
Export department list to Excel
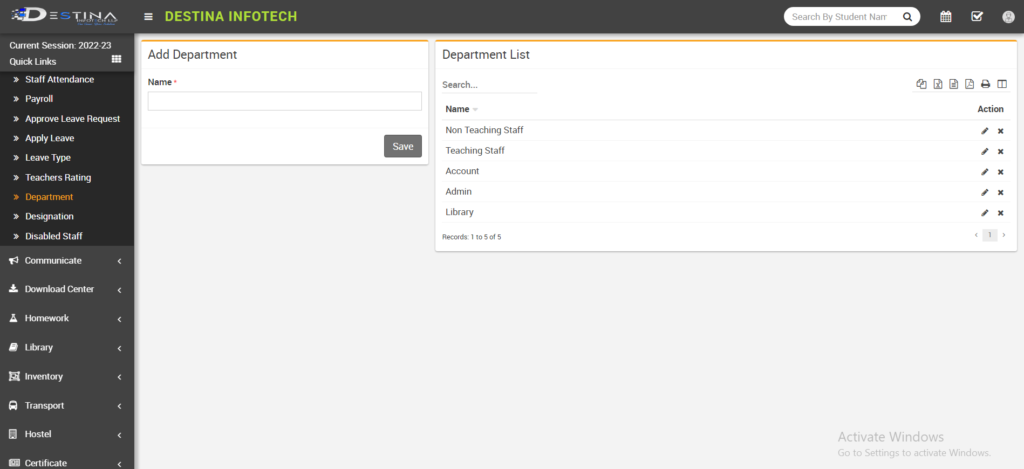click(937, 84)
